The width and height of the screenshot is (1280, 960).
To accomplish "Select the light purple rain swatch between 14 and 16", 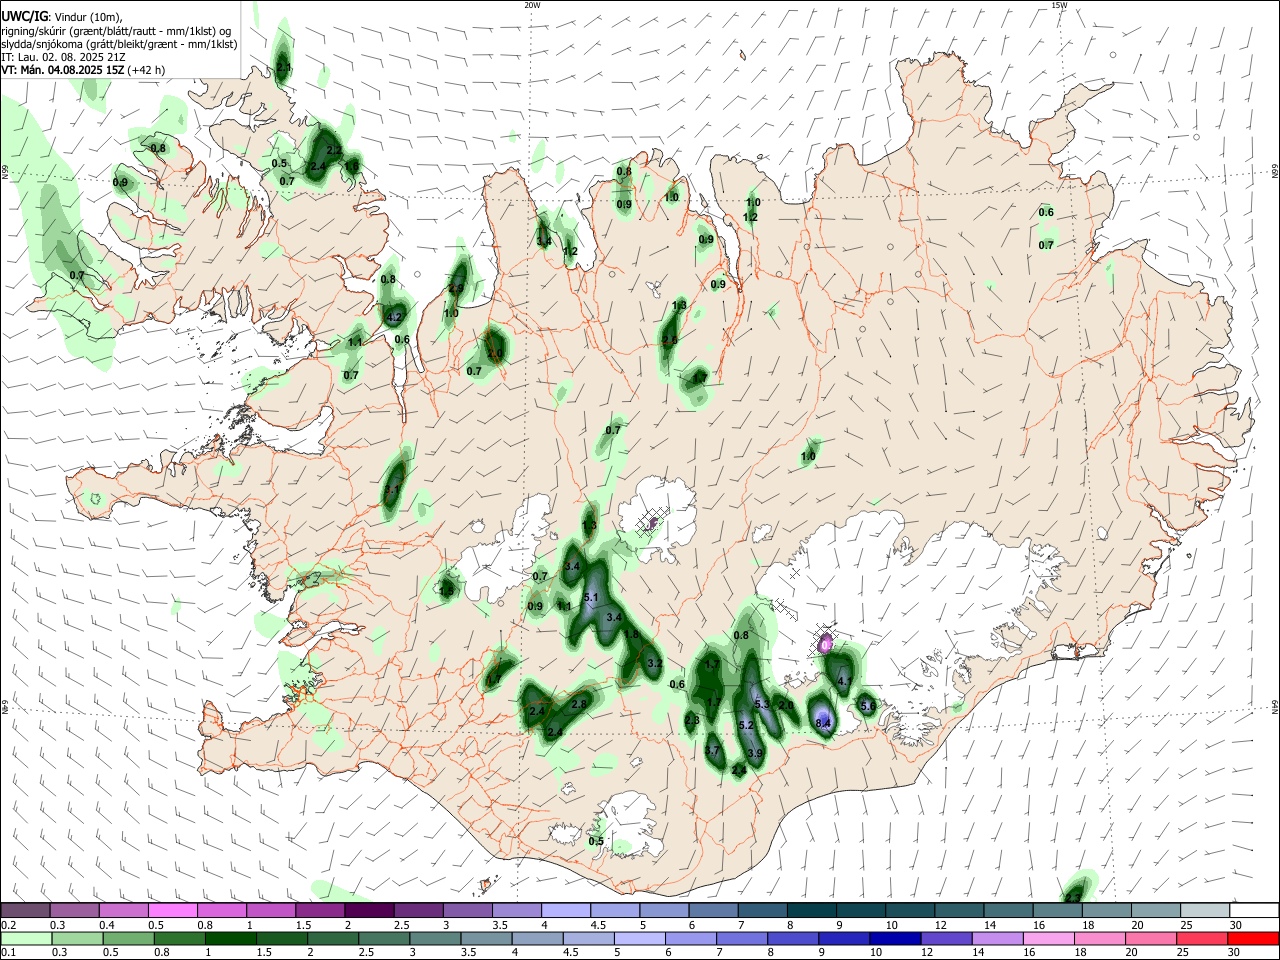I will [x=997, y=938].
